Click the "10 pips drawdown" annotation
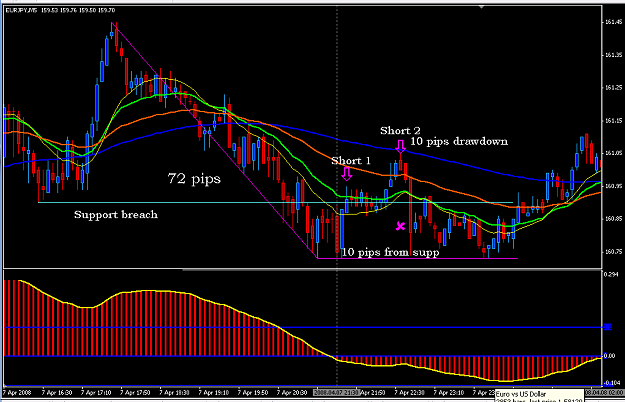The width and height of the screenshot is (625, 402). pos(459,141)
